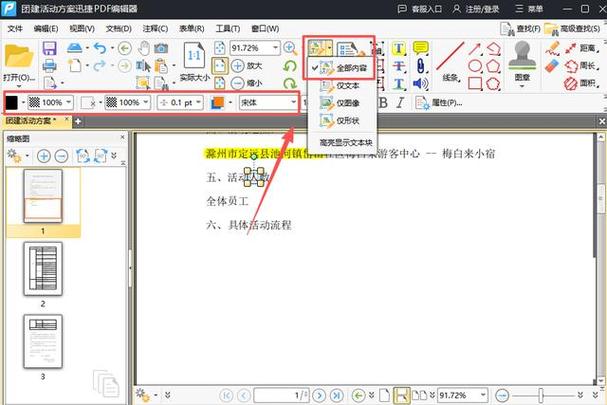The height and width of the screenshot is (405, 607).
Task: Open the 图章 stamp tool
Action: coord(522,64)
